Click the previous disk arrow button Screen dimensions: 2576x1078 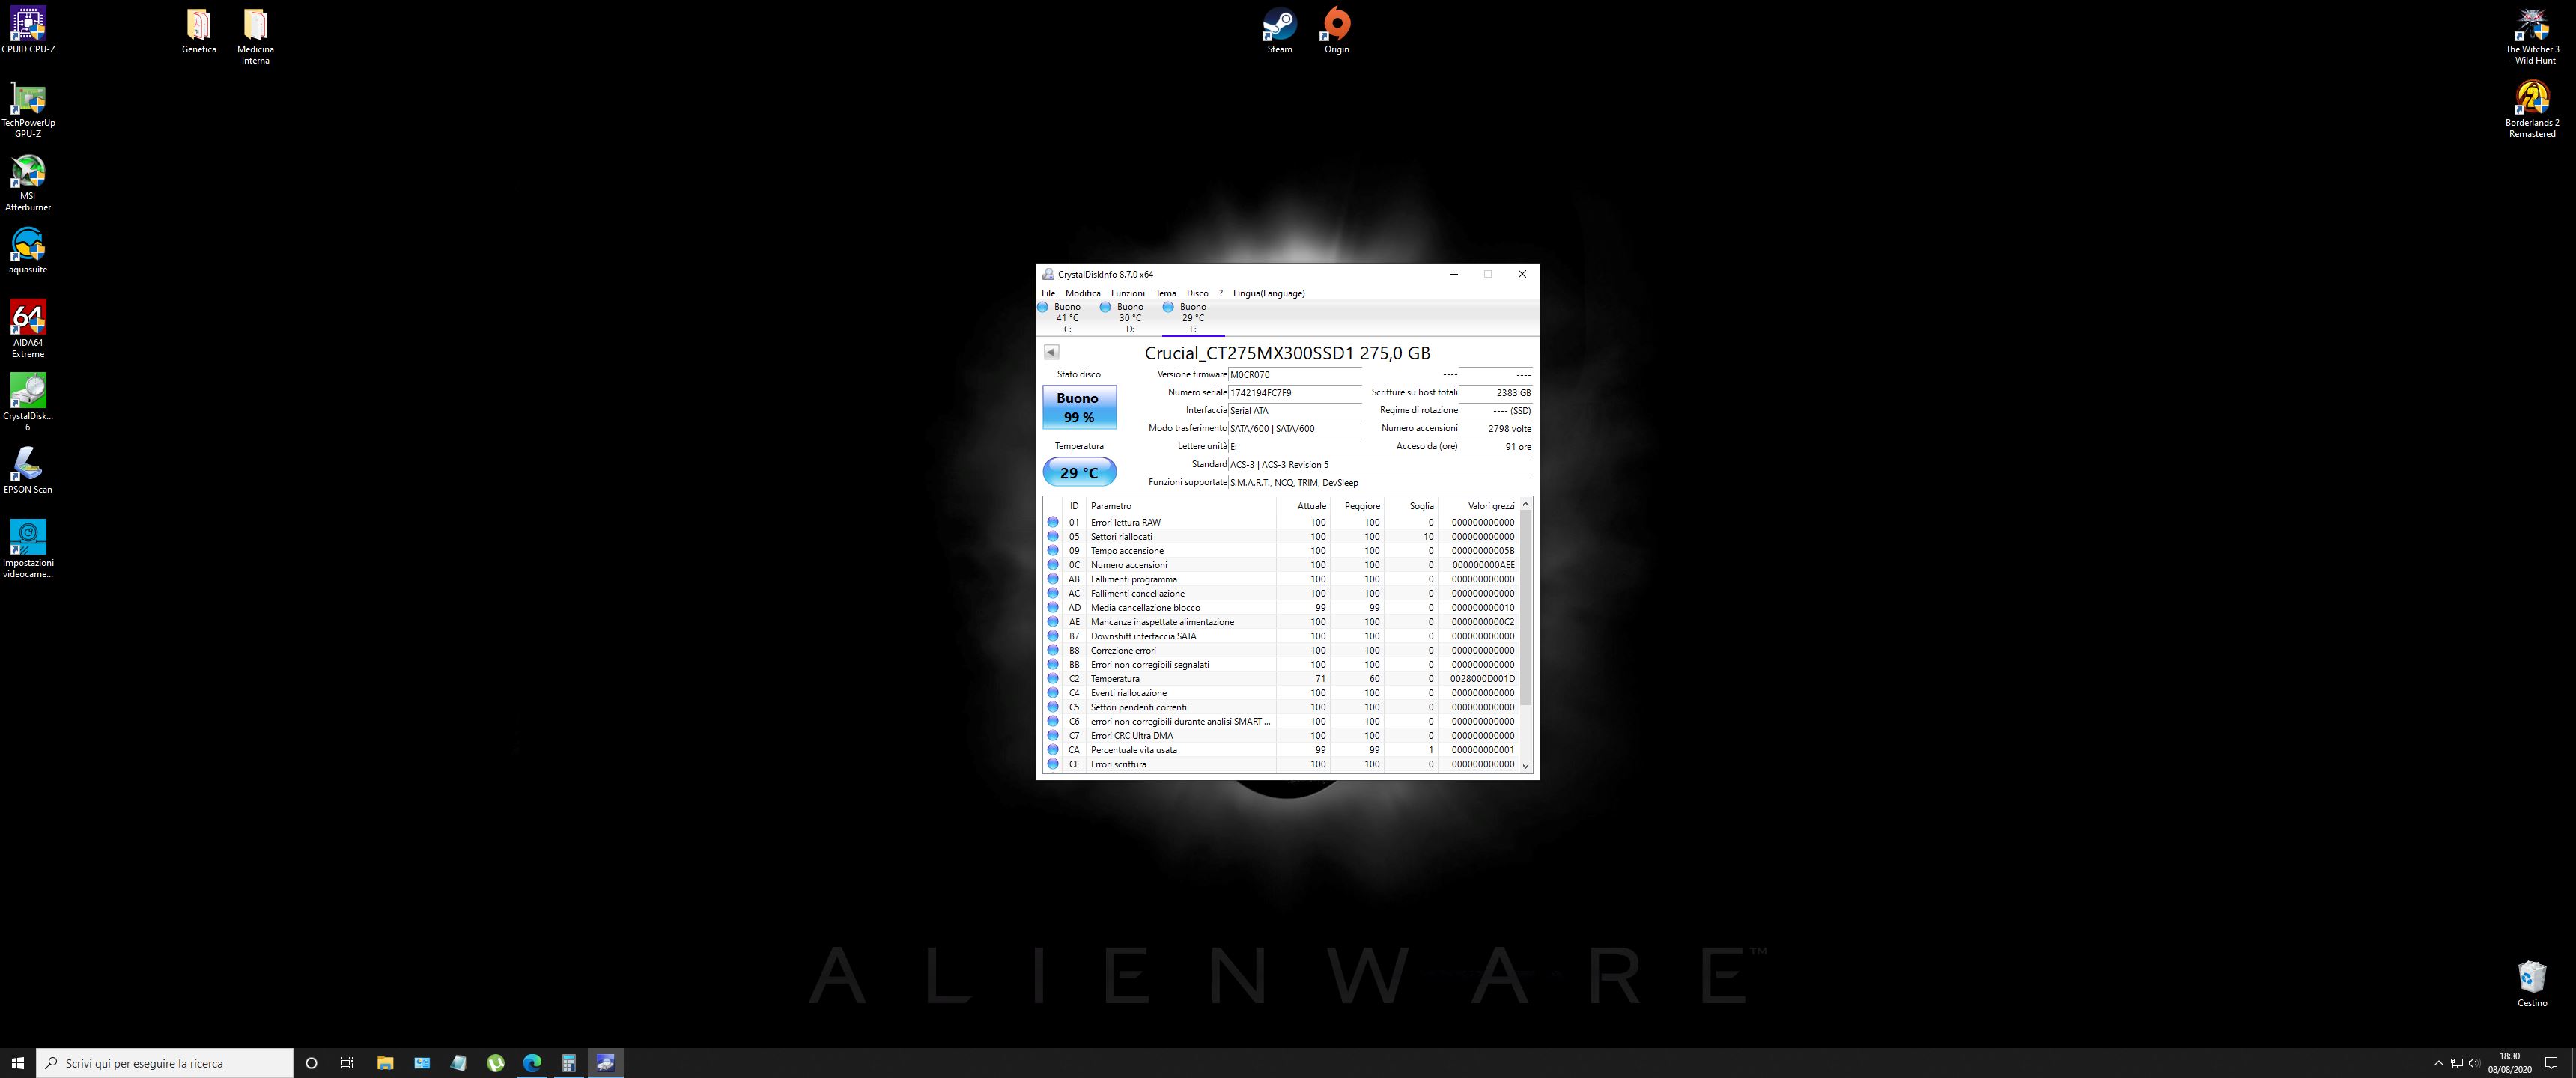(x=1051, y=352)
